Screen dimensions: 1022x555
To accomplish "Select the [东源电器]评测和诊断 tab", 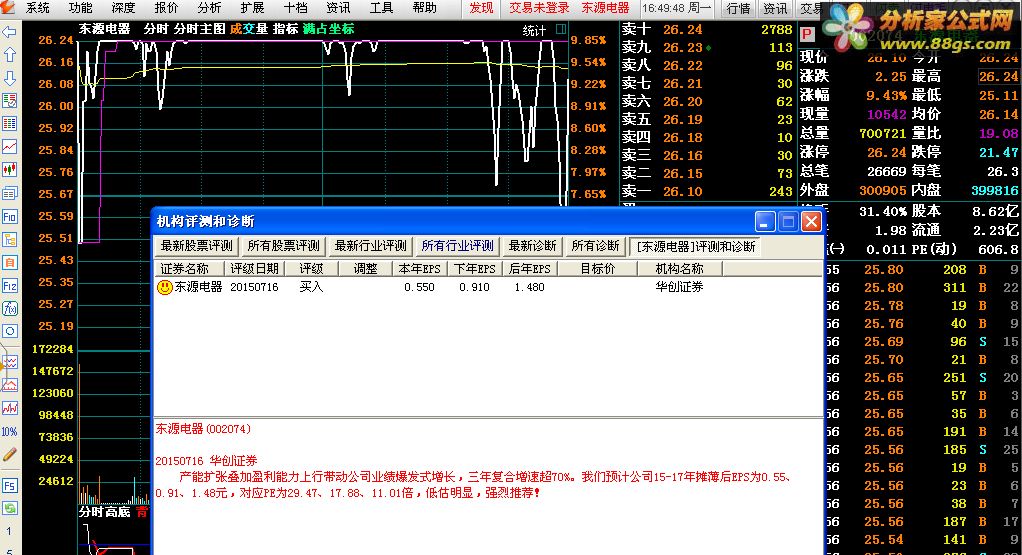I will pyautogui.click(x=696, y=246).
